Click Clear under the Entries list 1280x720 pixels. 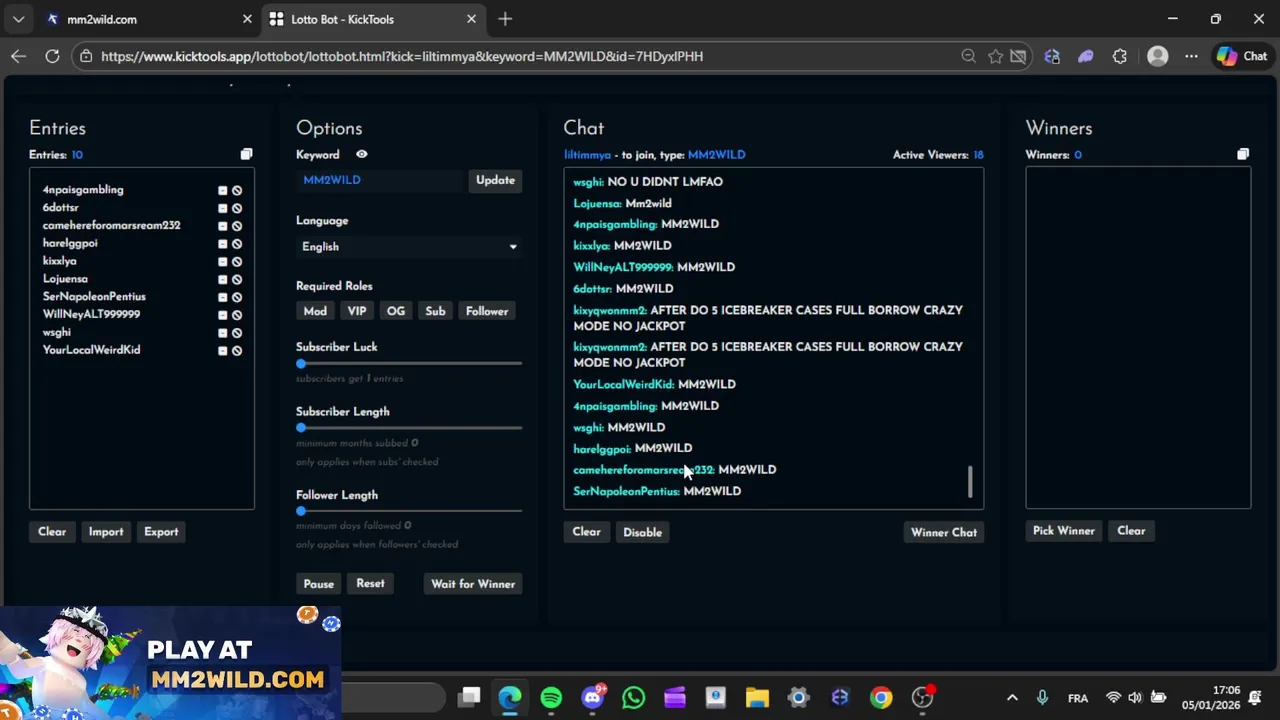(52, 532)
